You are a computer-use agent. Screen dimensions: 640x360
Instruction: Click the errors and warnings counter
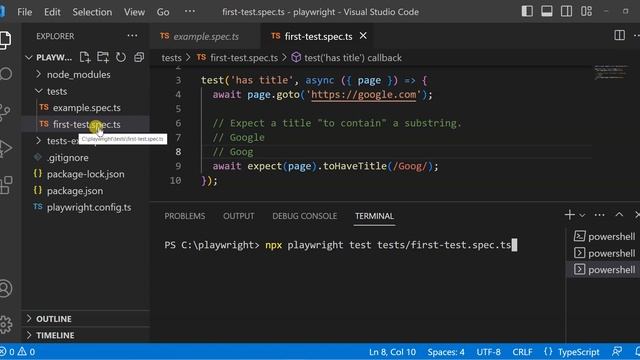tap(17, 352)
